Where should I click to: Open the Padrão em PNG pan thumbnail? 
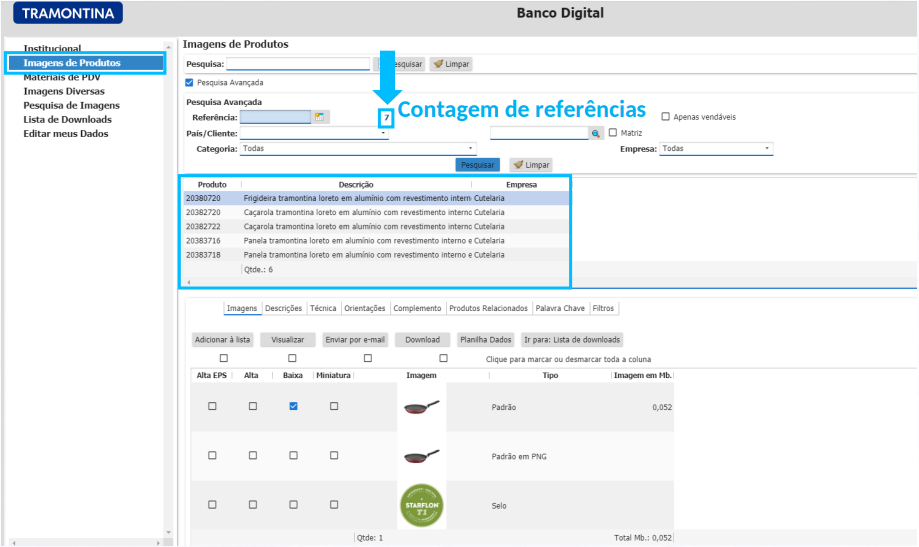pyautogui.click(x=421, y=456)
